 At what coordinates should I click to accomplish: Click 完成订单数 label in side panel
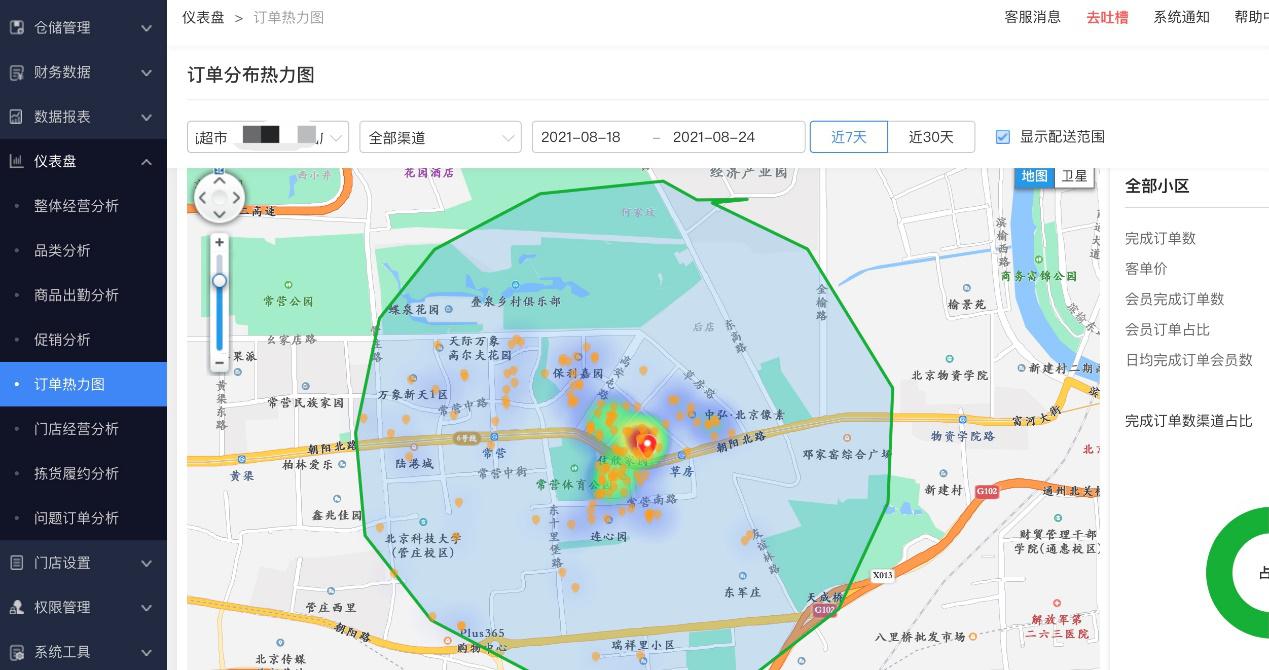tap(1160, 238)
